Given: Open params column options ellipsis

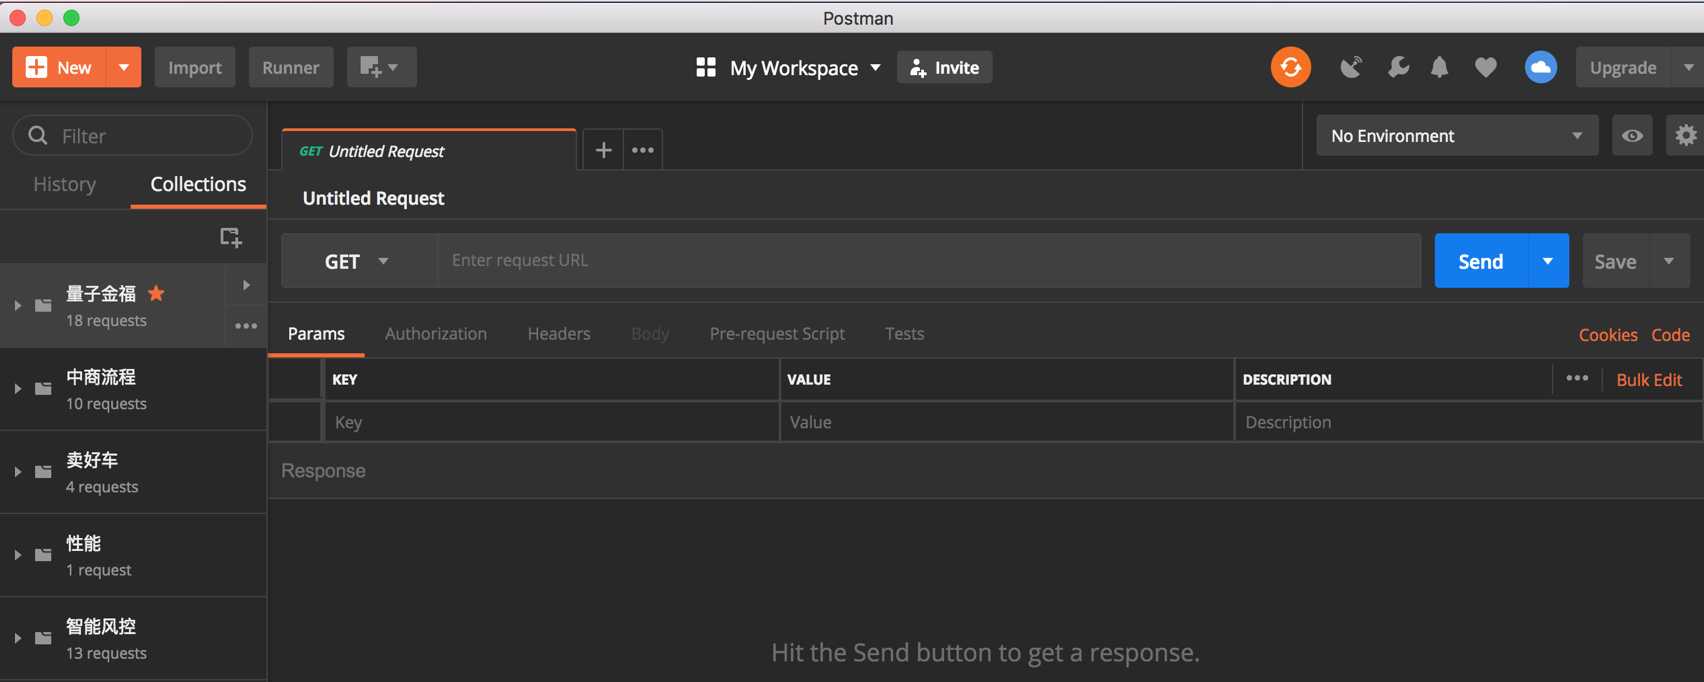Looking at the screenshot, I should click(x=1577, y=378).
